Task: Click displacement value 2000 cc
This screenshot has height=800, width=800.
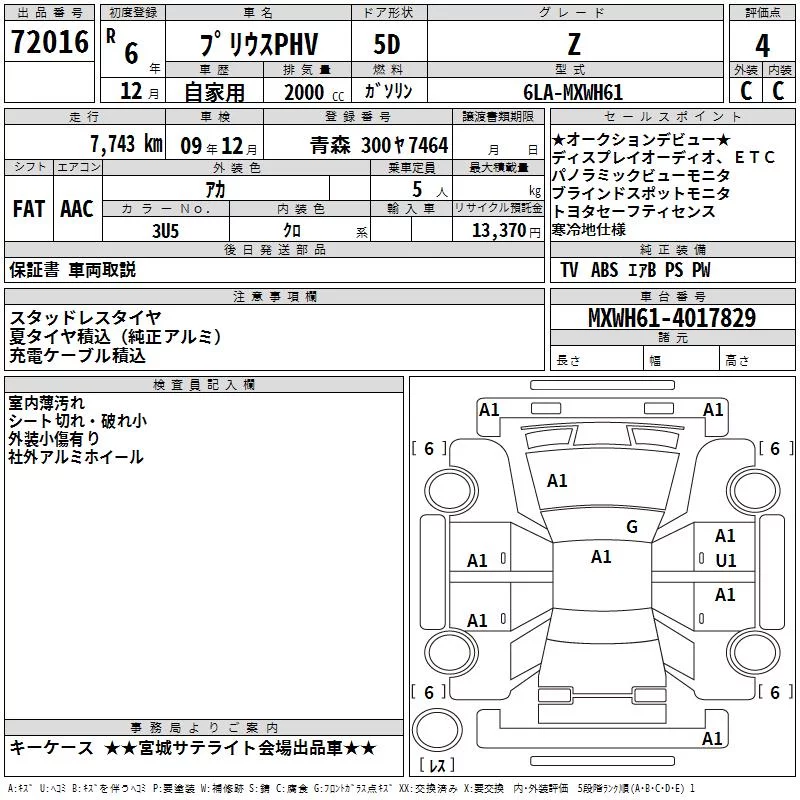Action: pyautogui.click(x=314, y=93)
